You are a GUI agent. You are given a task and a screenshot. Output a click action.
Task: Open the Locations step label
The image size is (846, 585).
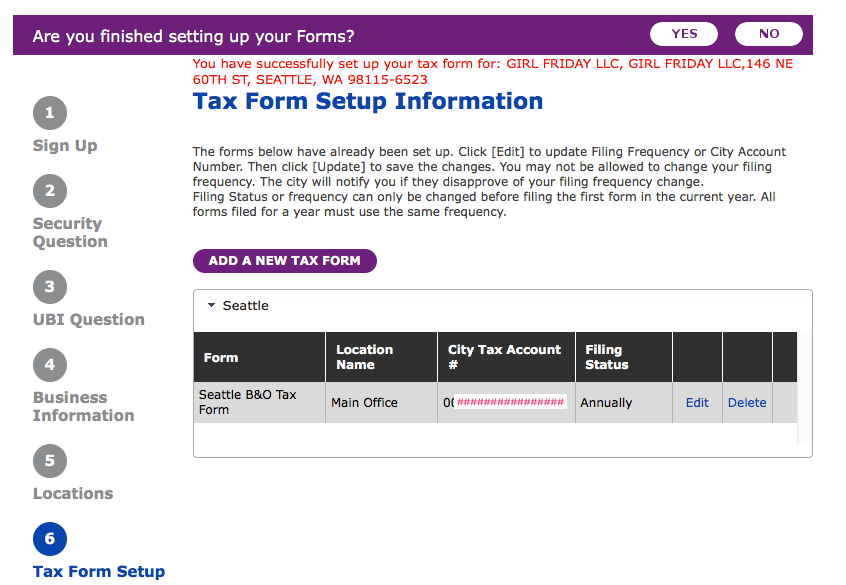coord(73,493)
